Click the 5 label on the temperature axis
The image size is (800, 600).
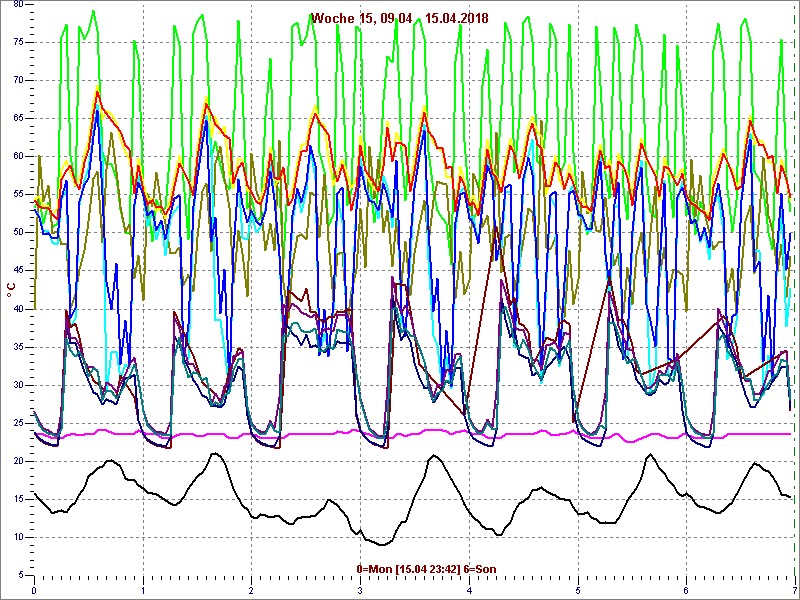point(21,575)
